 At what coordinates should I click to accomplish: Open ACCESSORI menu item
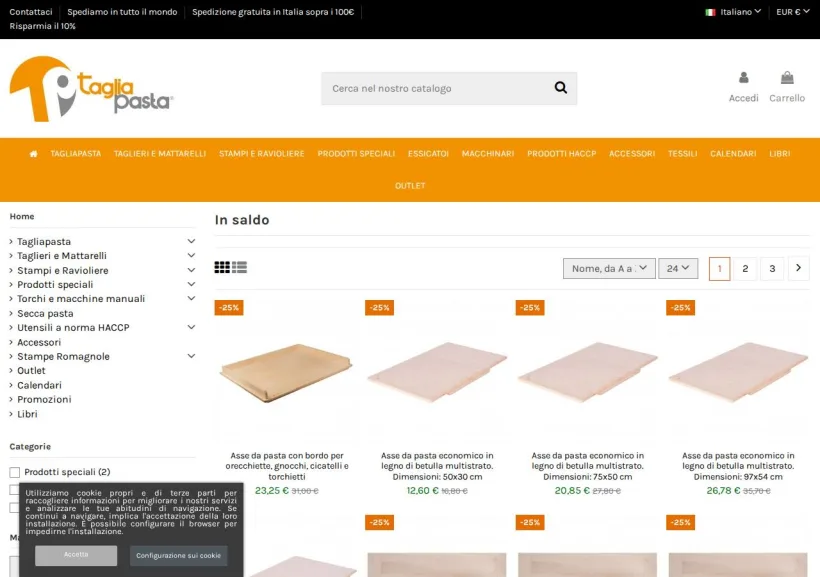coord(632,154)
